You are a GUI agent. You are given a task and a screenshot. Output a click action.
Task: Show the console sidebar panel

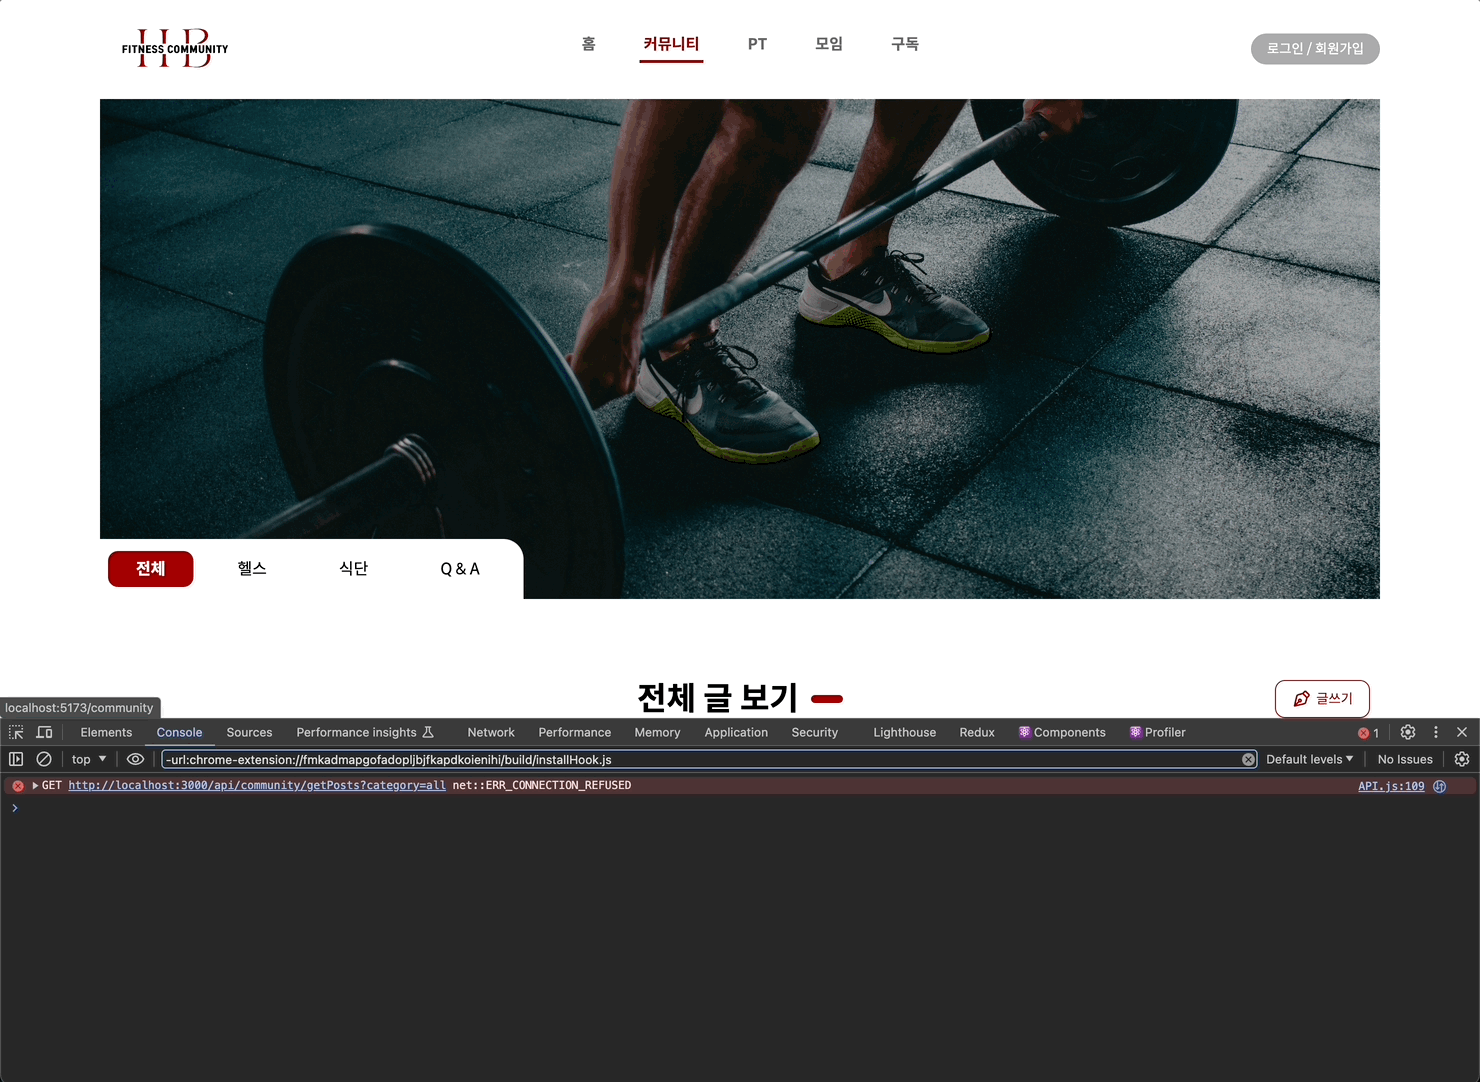tap(16, 759)
